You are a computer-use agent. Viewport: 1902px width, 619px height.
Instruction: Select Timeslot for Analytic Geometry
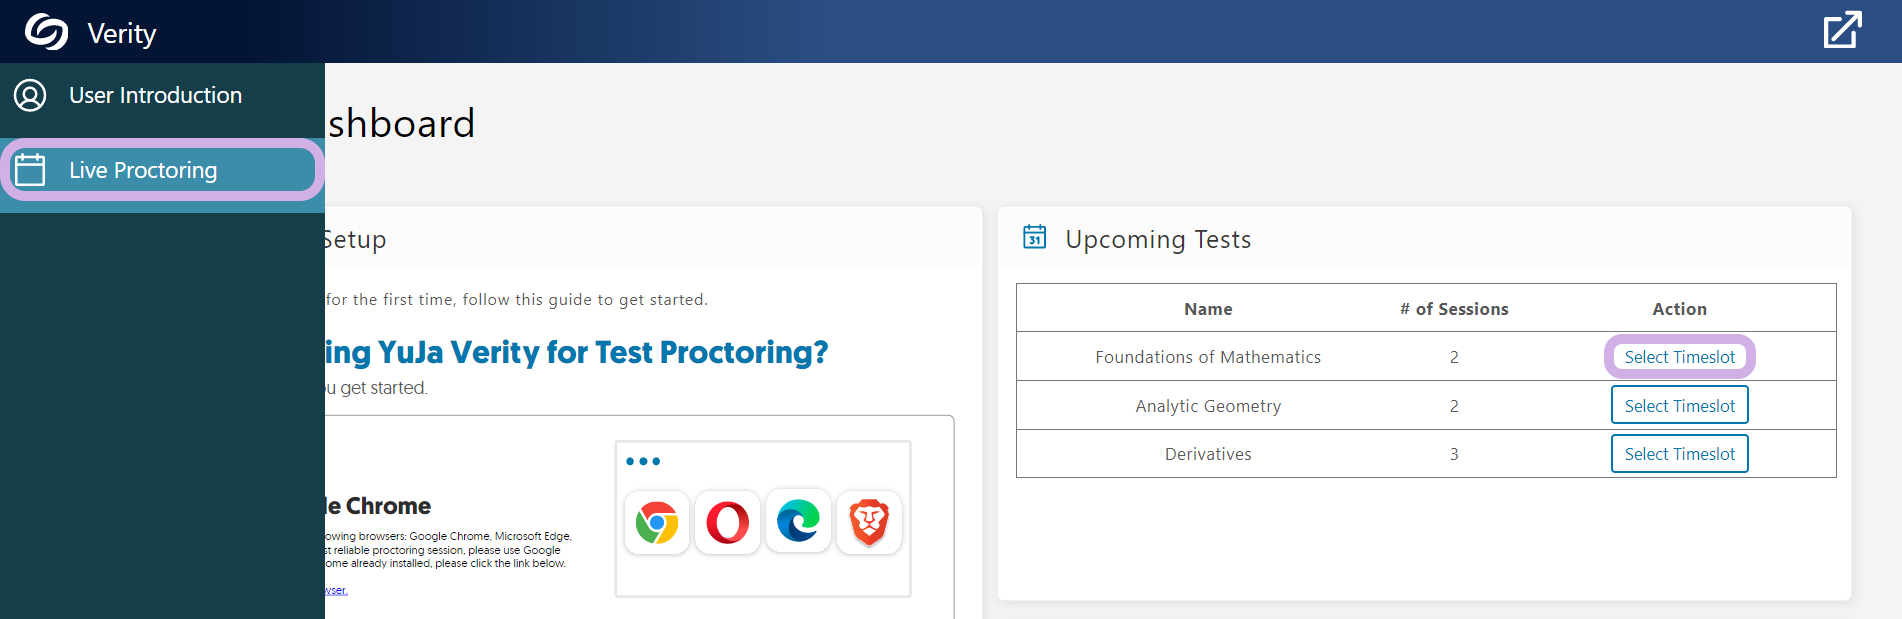point(1680,406)
